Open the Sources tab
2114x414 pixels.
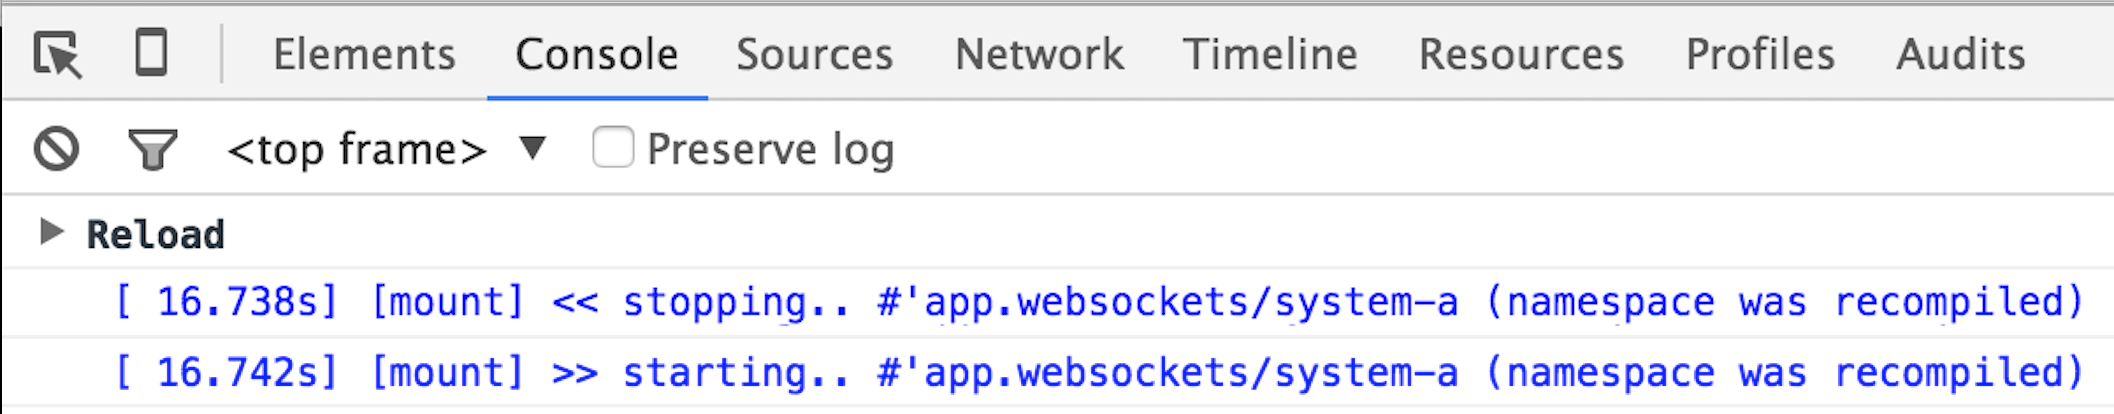[x=814, y=54]
